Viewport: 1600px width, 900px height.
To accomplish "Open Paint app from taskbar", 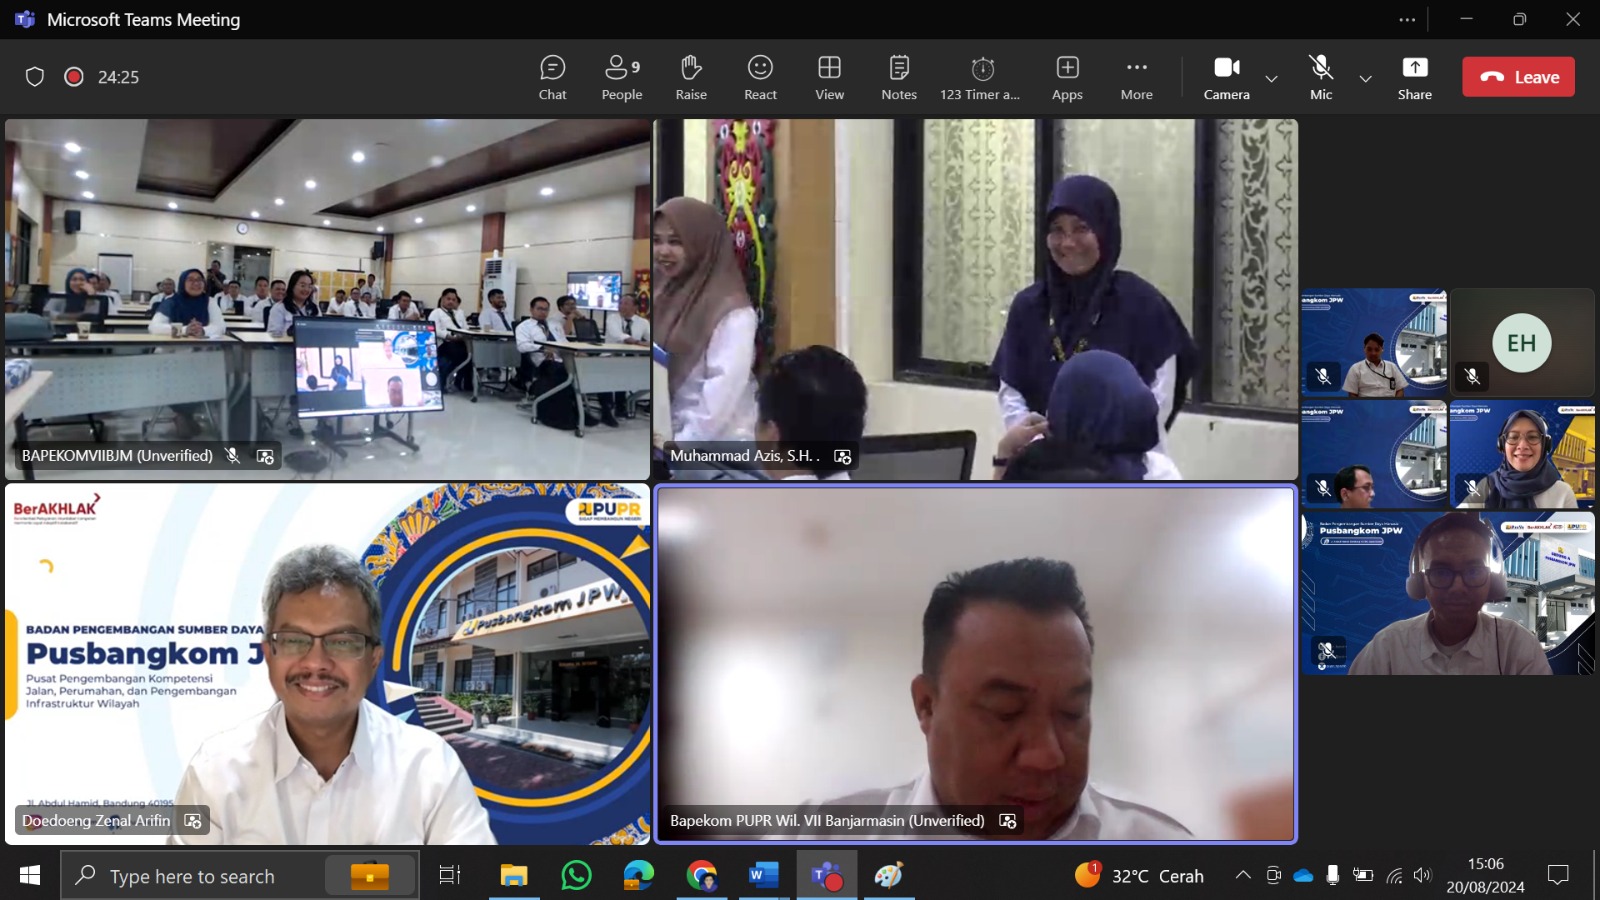I will click(x=889, y=875).
